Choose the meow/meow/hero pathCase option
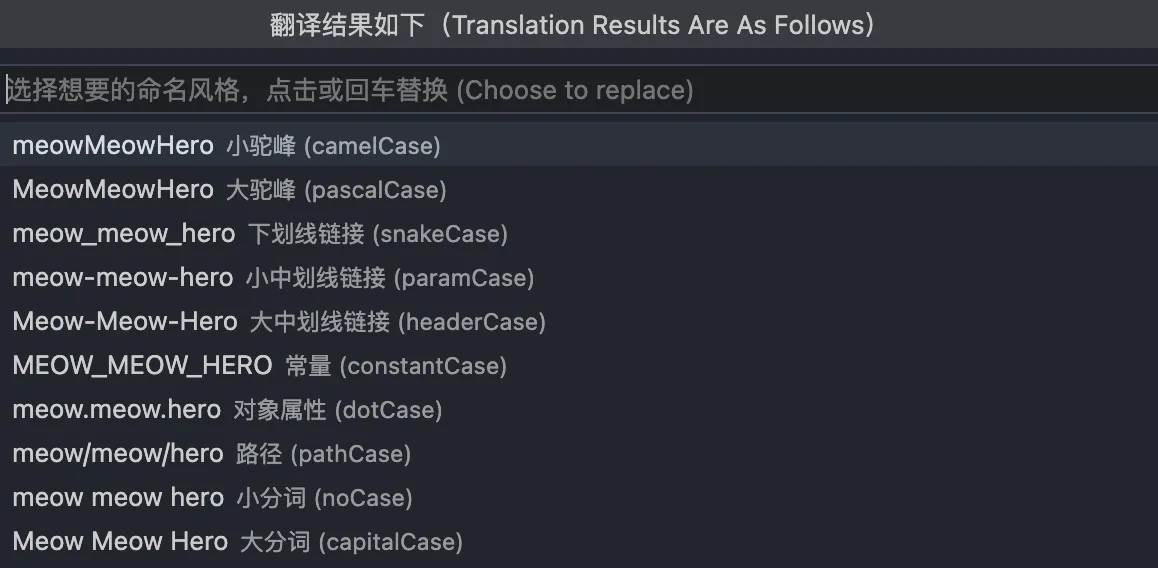 pyautogui.click(x=118, y=454)
